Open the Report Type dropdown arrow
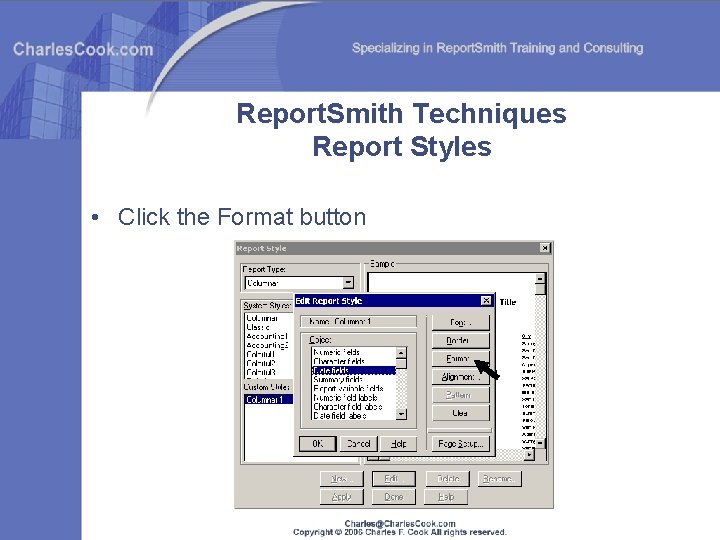 [349, 282]
